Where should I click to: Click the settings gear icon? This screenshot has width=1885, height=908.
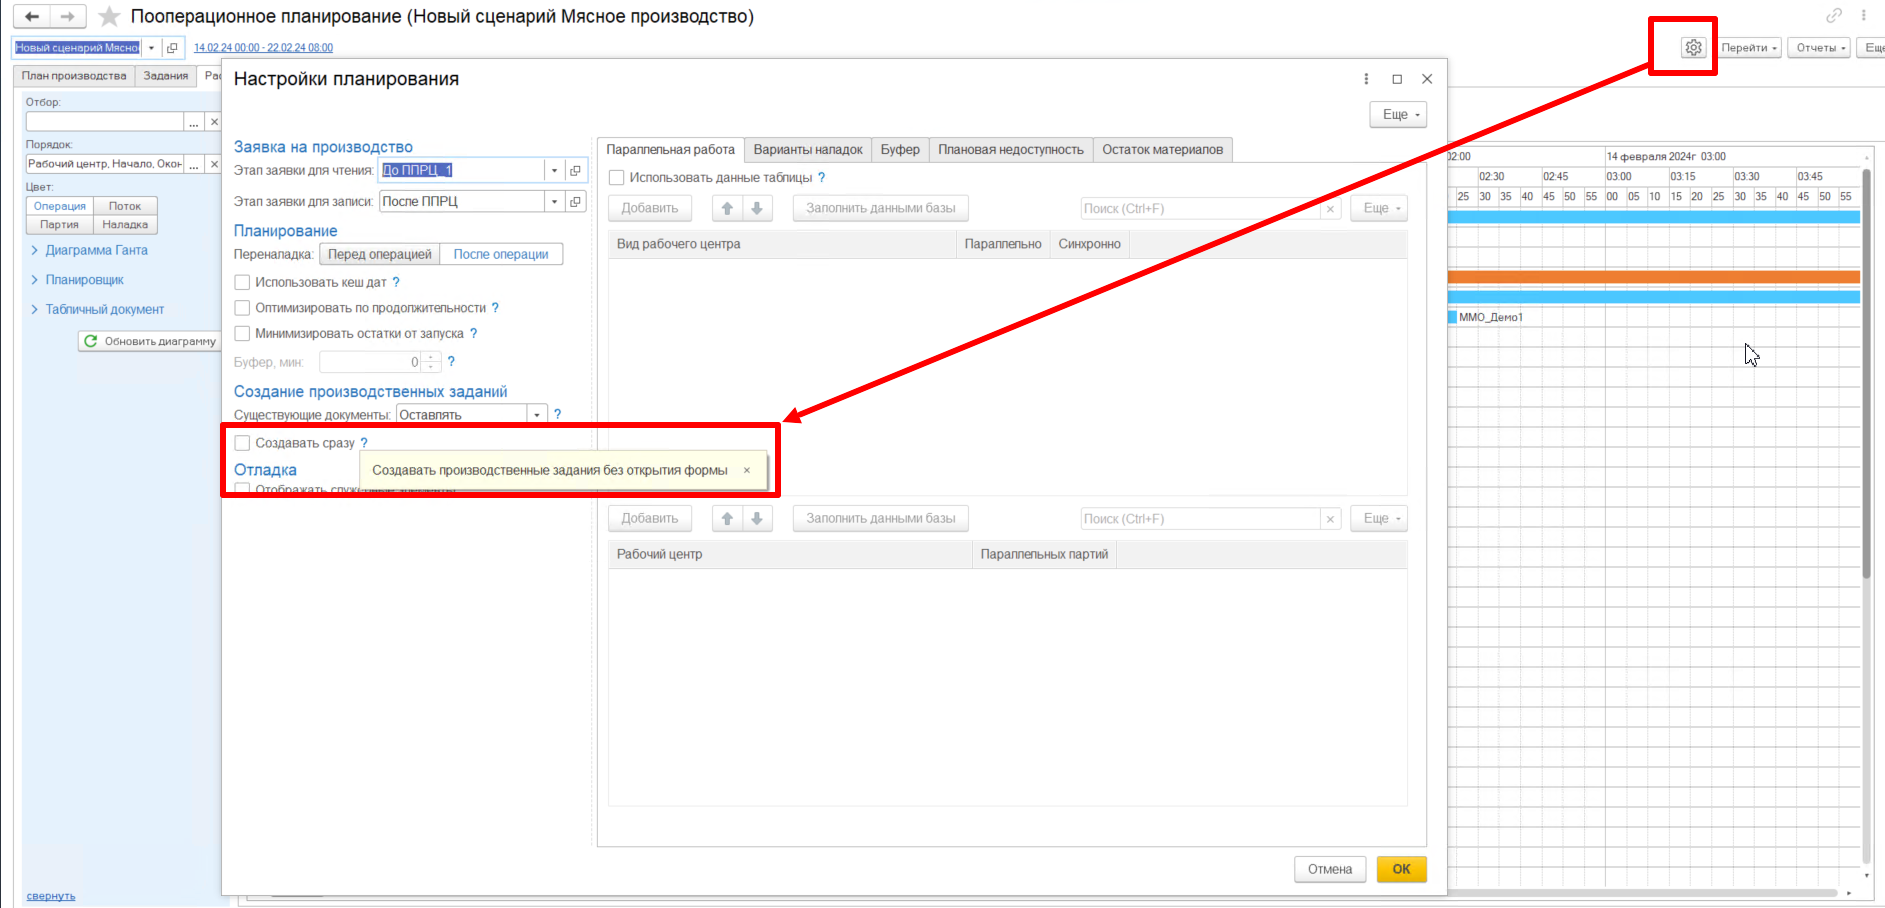1692,48
